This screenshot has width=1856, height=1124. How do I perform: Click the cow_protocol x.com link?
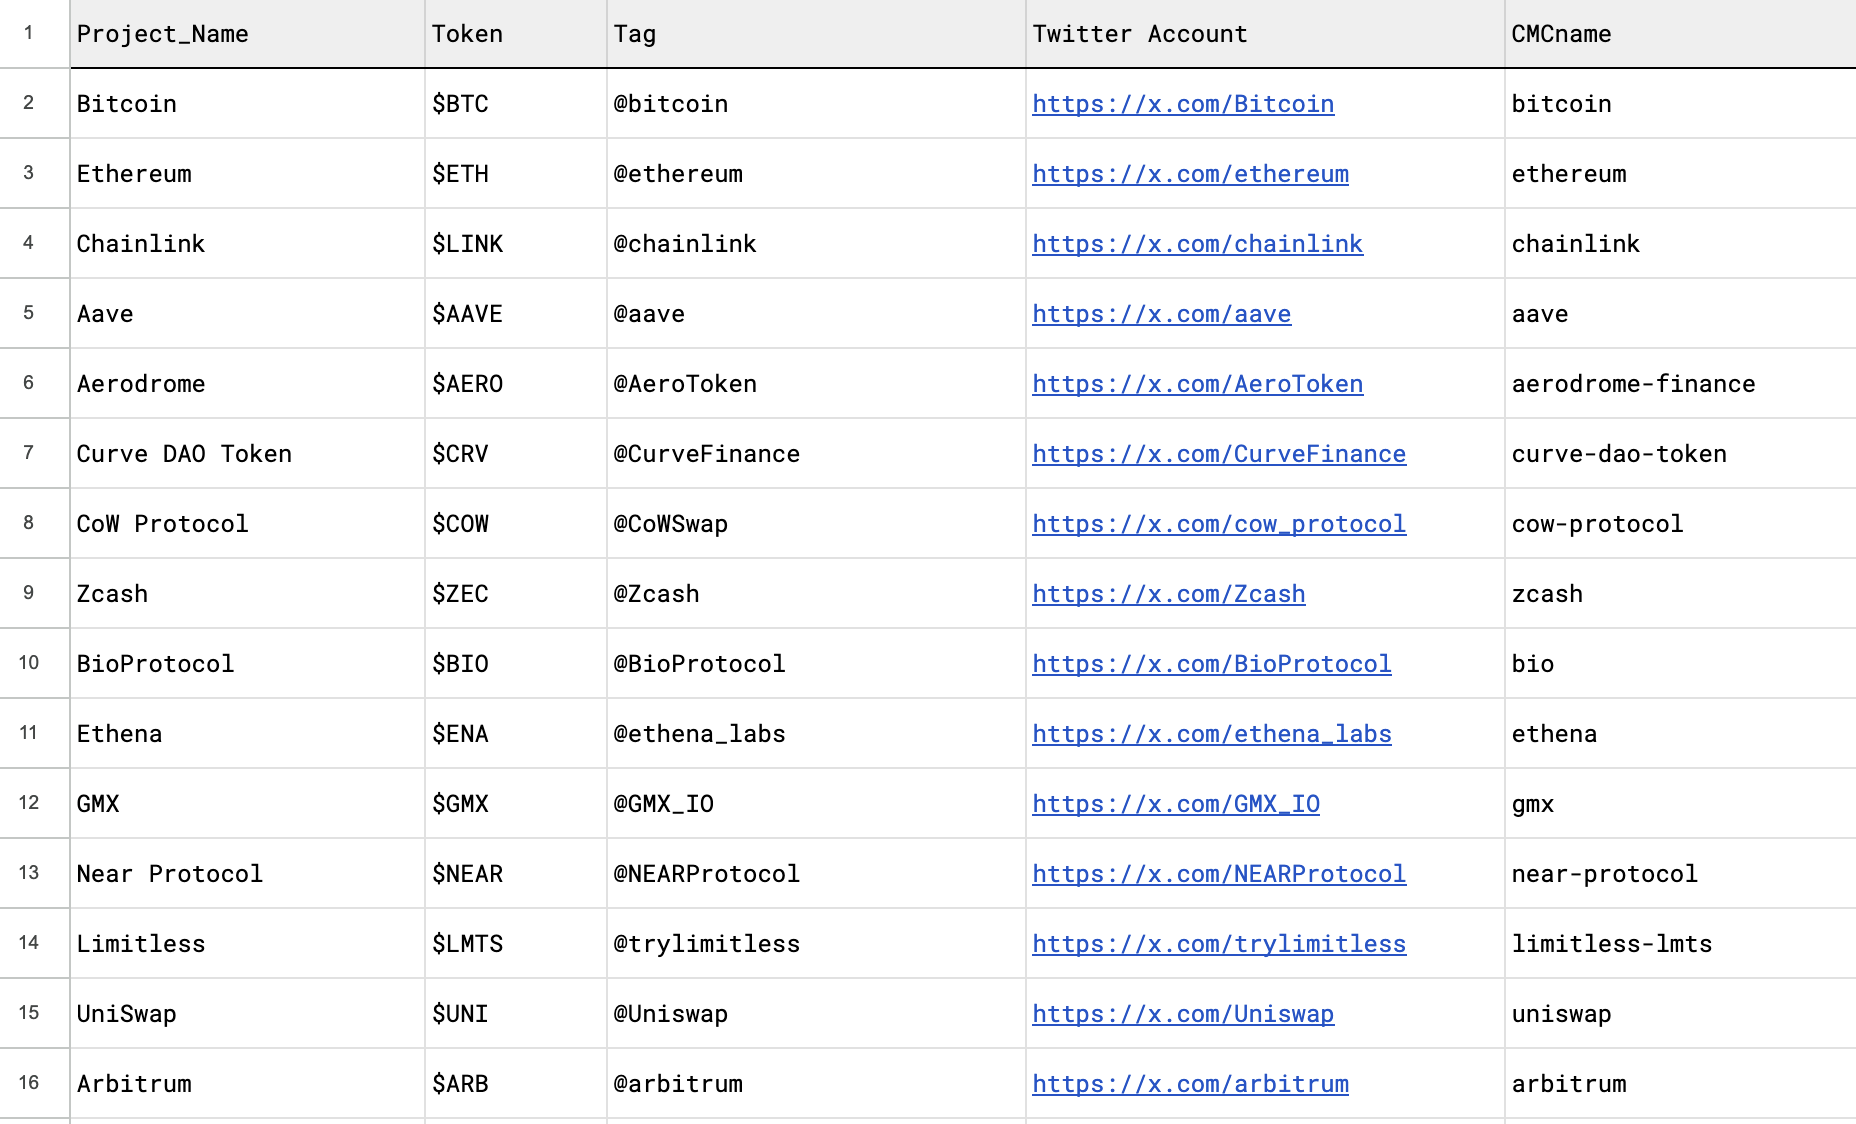[x=1218, y=524]
